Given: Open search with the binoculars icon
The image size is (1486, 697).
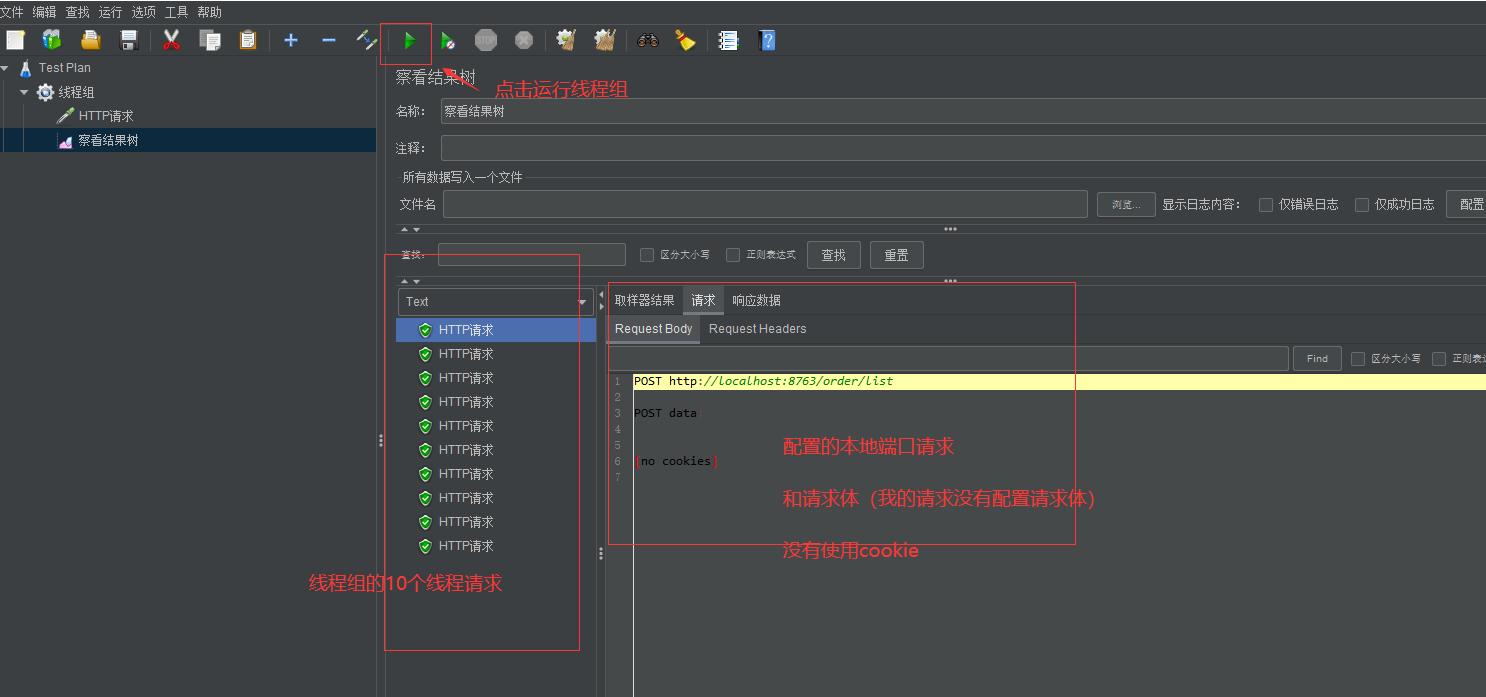Looking at the screenshot, I should click(648, 40).
